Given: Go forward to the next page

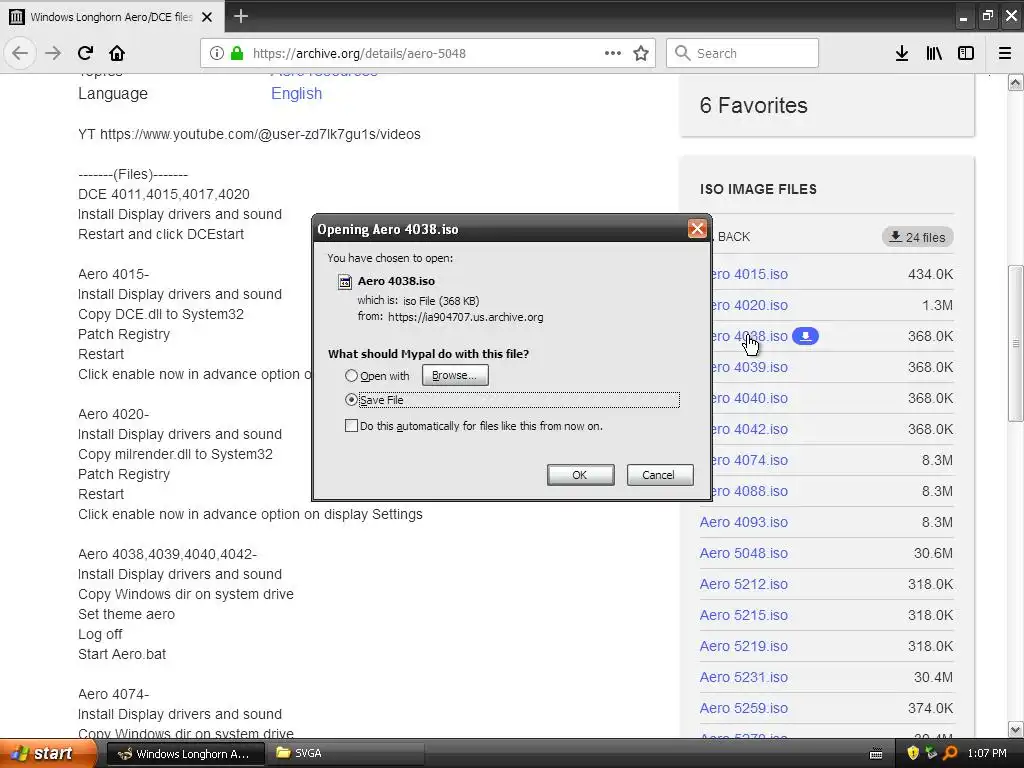Looking at the screenshot, I should pos(53,53).
